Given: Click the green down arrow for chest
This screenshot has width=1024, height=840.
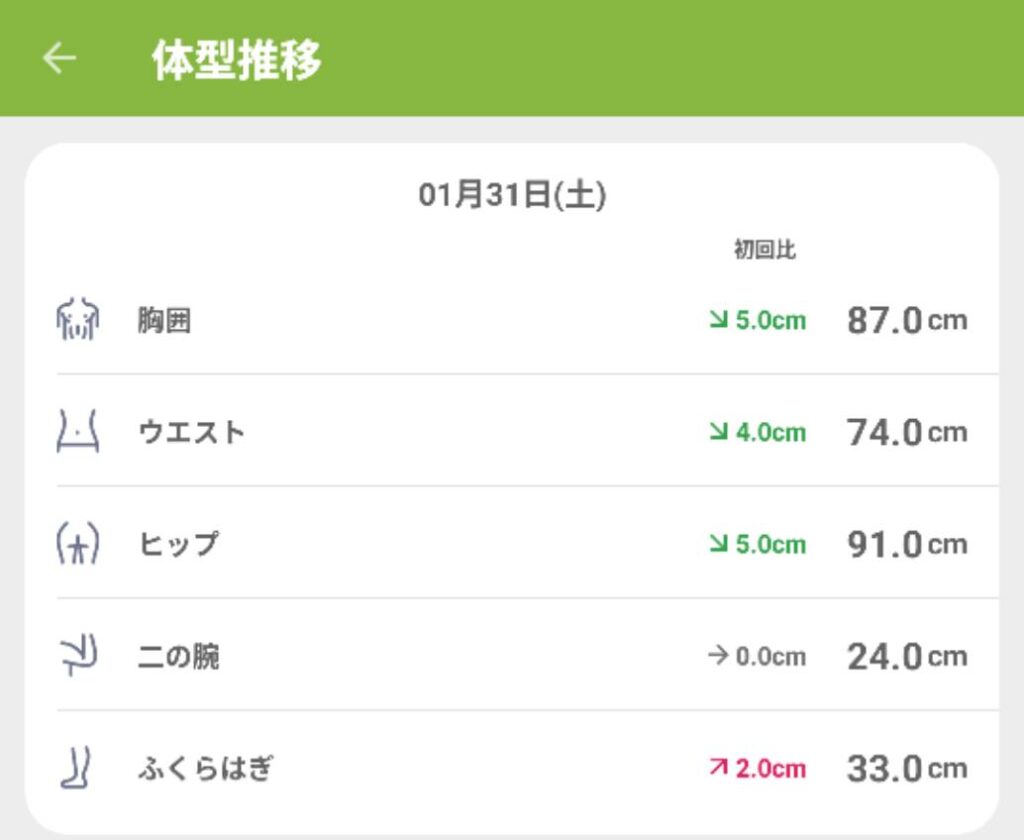Looking at the screenshot, I should pyautogui.click(x=718, y=321).
